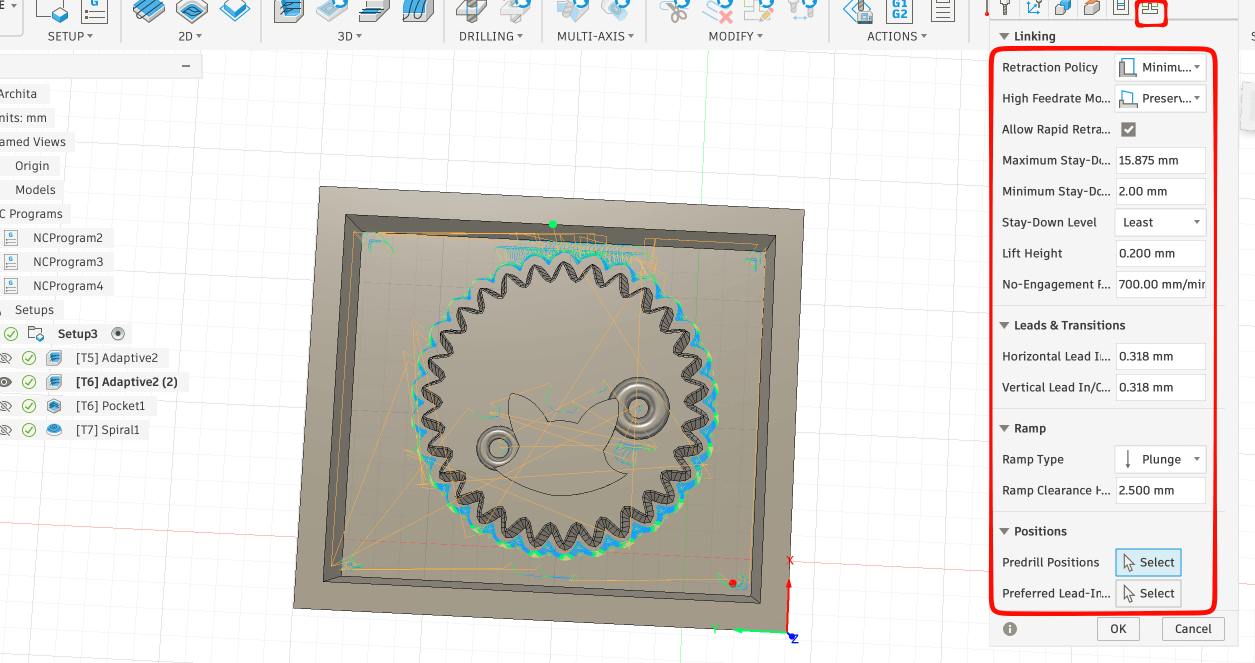Click the Pocket1 operation icon
Viewport: 1255px width, 663px height.
[56, 406]
